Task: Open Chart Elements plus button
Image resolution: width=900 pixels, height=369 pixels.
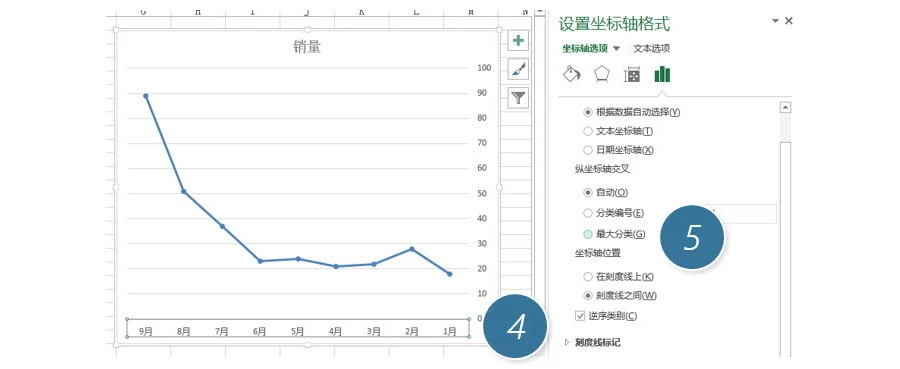Action: click(518, 41)
